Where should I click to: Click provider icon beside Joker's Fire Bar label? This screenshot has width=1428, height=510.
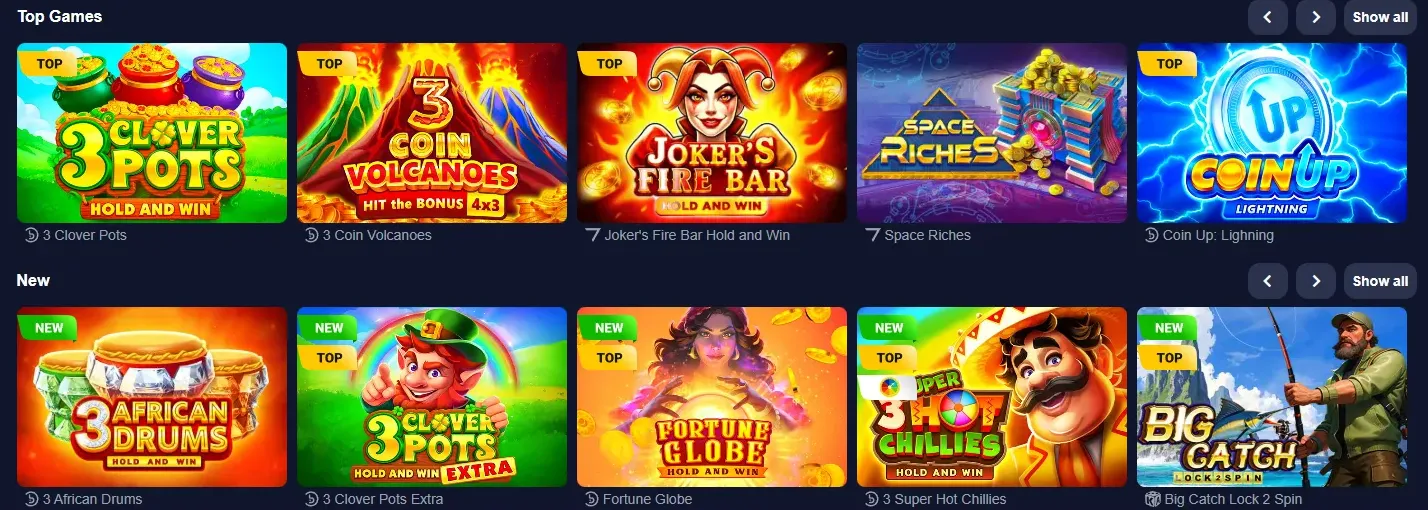[x=591, y=235]
